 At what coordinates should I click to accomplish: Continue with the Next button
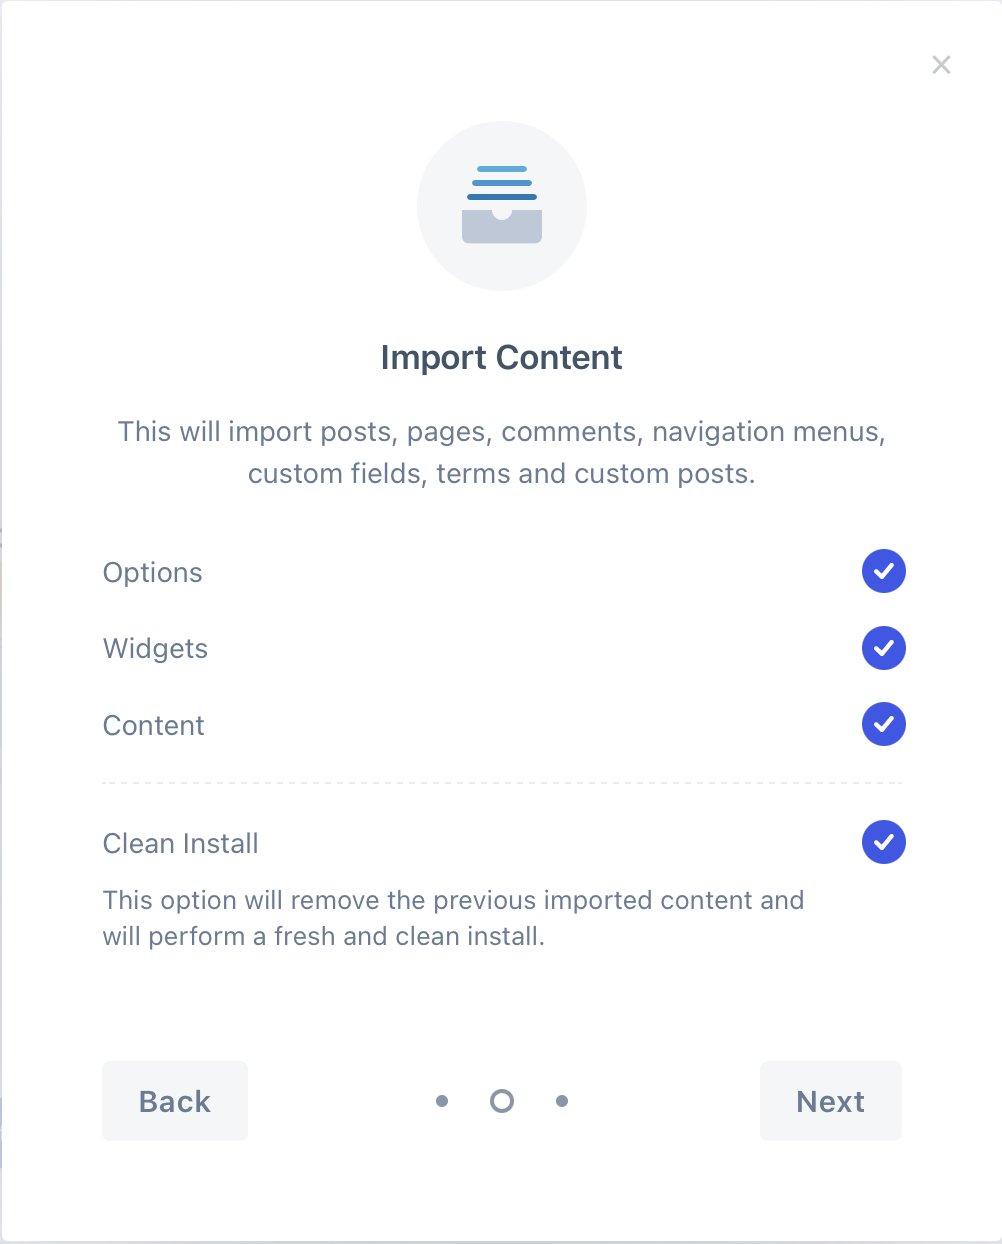[x=831, y=1101]
